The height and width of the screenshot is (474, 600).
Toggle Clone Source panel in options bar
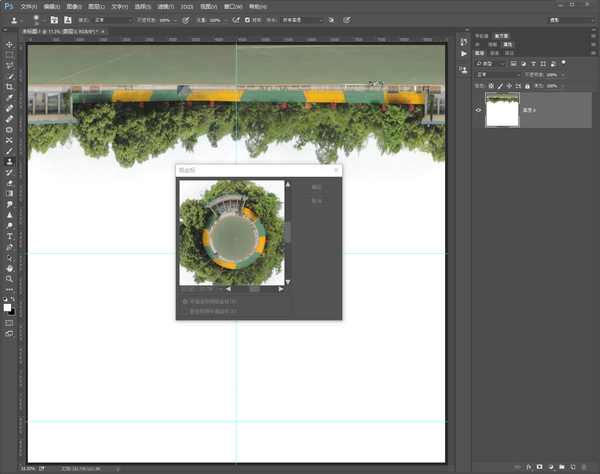(x=67, y=20)
